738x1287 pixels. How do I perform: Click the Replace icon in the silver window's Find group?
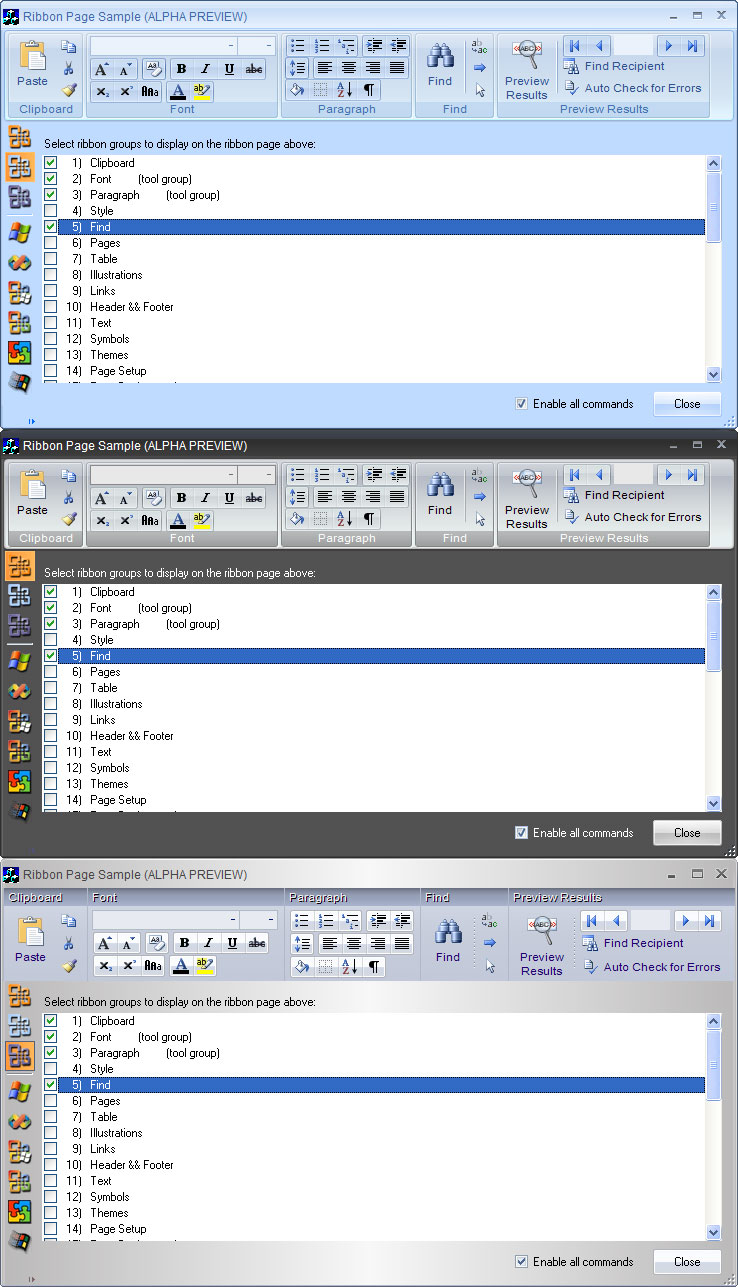click(489, 921)
